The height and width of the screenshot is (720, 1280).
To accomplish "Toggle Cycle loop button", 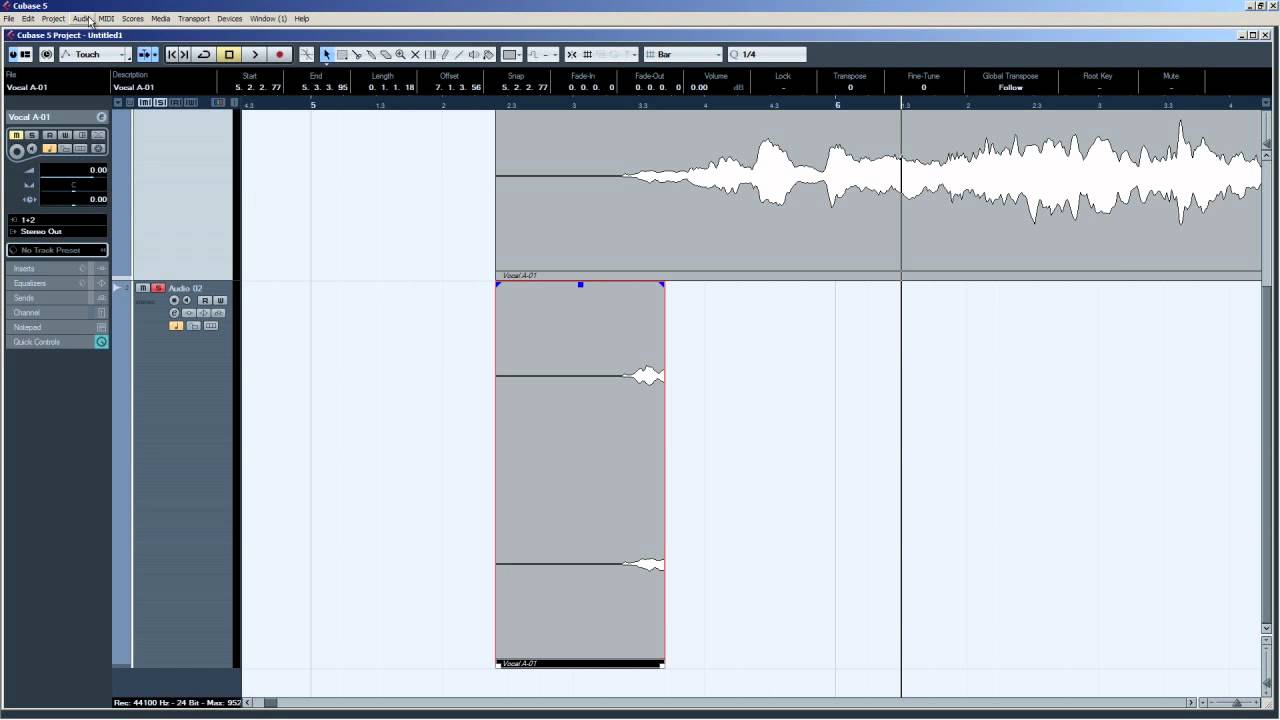I will pyautogui.click(x=204, y=54).
